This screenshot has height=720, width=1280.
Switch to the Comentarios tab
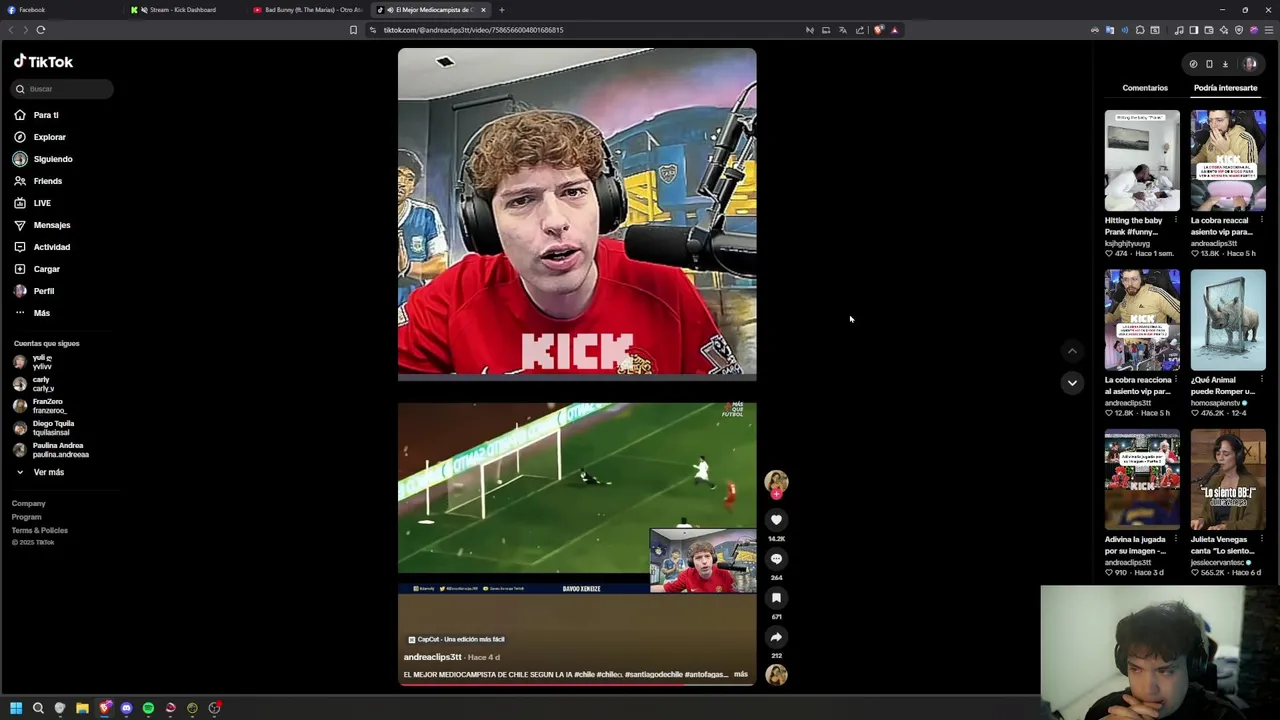tap(1145, 88)
